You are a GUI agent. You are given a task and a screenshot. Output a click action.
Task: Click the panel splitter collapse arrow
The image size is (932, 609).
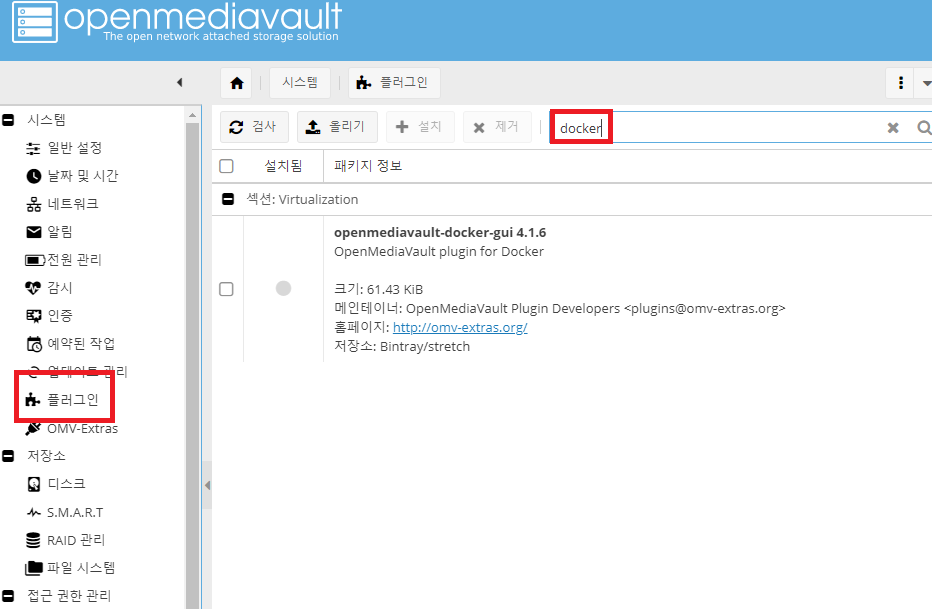point(207,485)
